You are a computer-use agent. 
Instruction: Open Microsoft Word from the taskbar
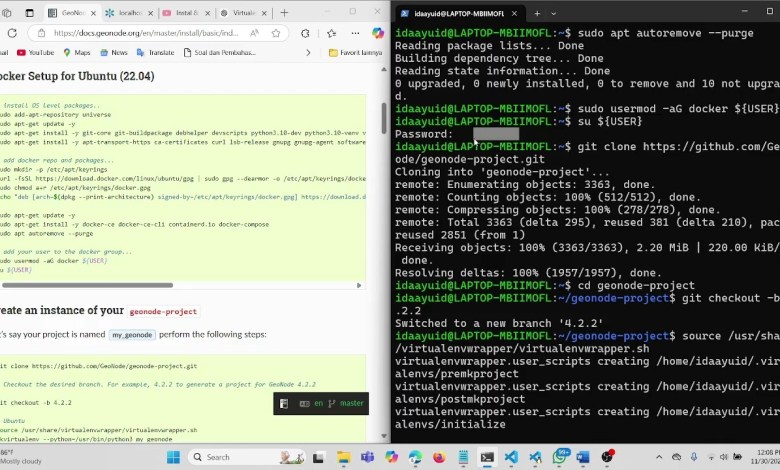pyautogui.click(x=583, y=457)
